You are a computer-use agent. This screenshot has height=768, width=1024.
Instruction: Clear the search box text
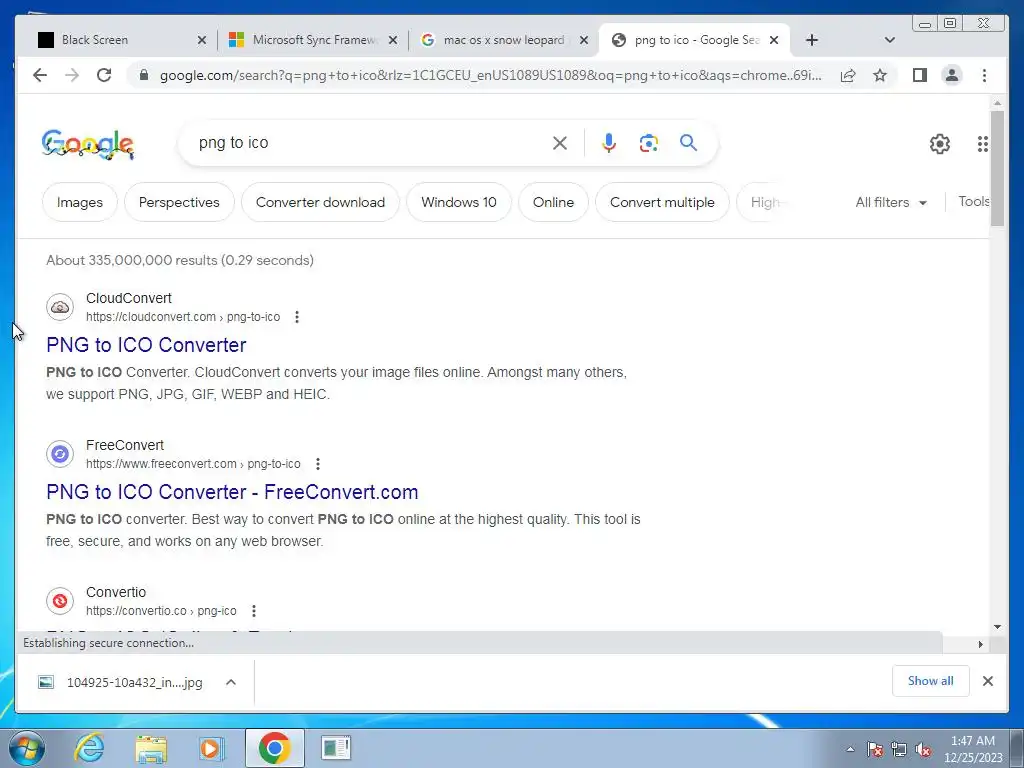point(560,143)
